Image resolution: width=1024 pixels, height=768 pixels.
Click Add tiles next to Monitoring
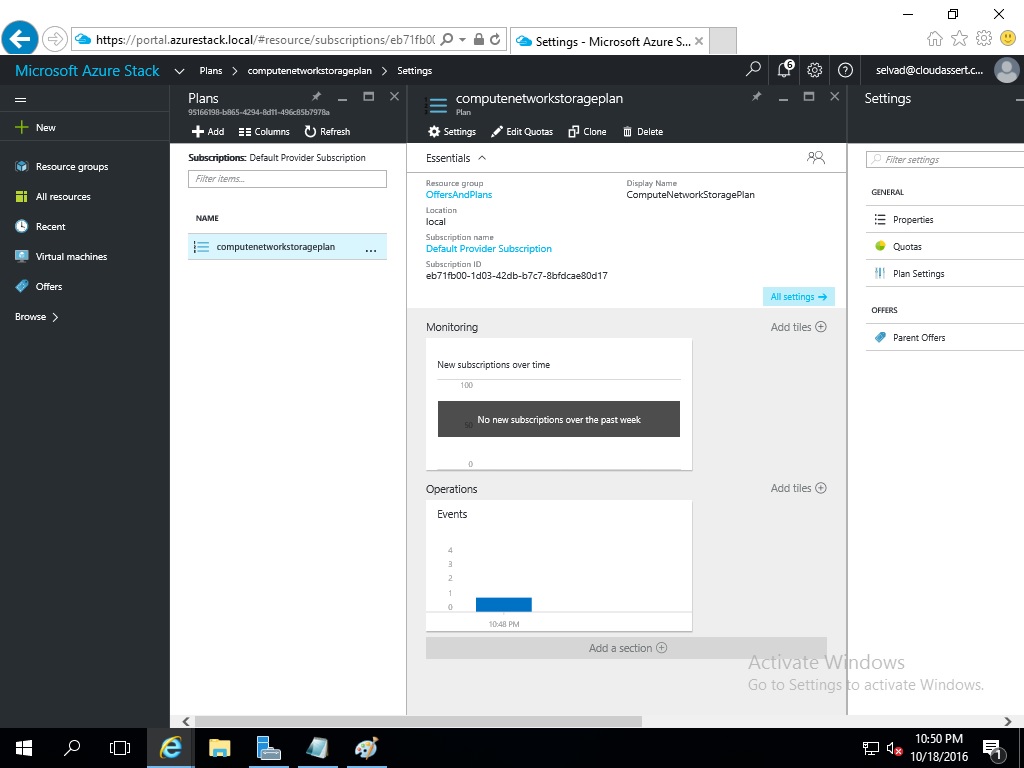tap(798, 327)
